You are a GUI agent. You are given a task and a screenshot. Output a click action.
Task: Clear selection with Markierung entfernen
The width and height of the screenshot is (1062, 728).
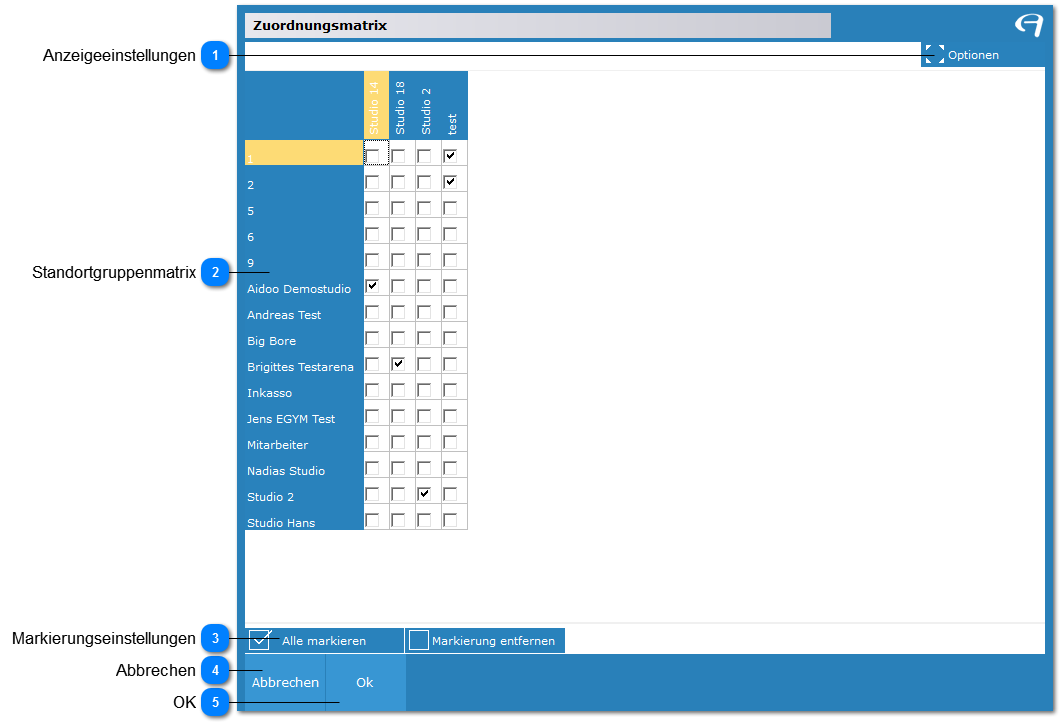point(485,641)
